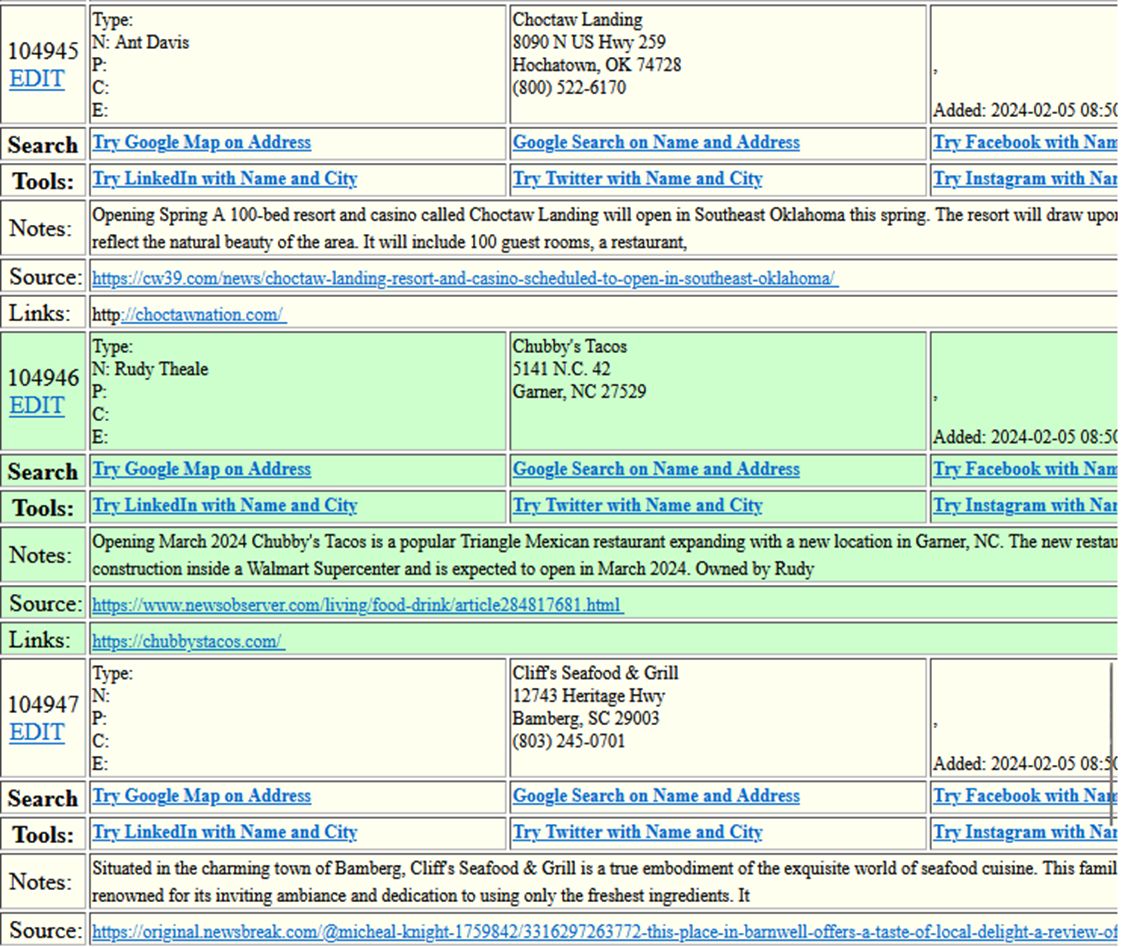Click phone number (800) 522-6170
Image resolution: width=1125 pixels, height=947 pixels.
(569, 88)
